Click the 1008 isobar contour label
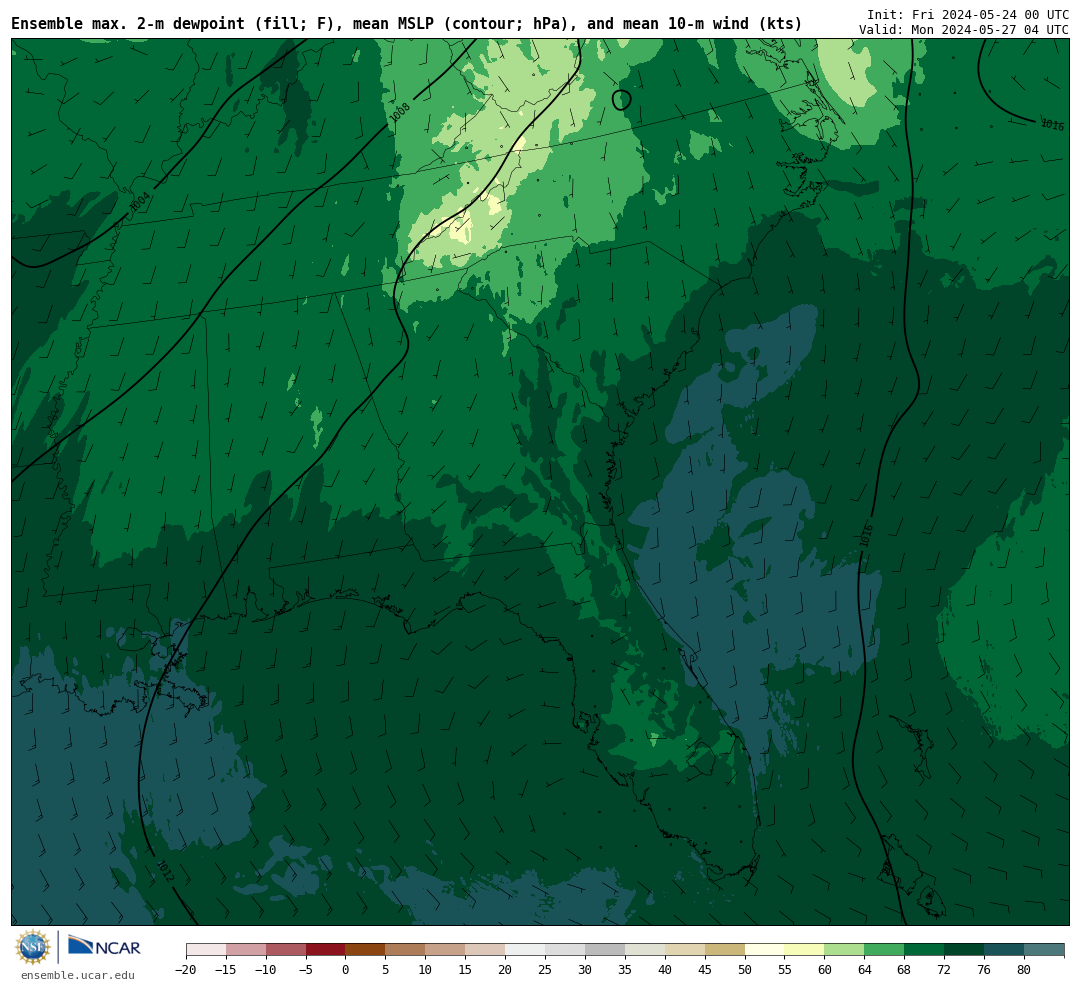 [x=399, y=112]
